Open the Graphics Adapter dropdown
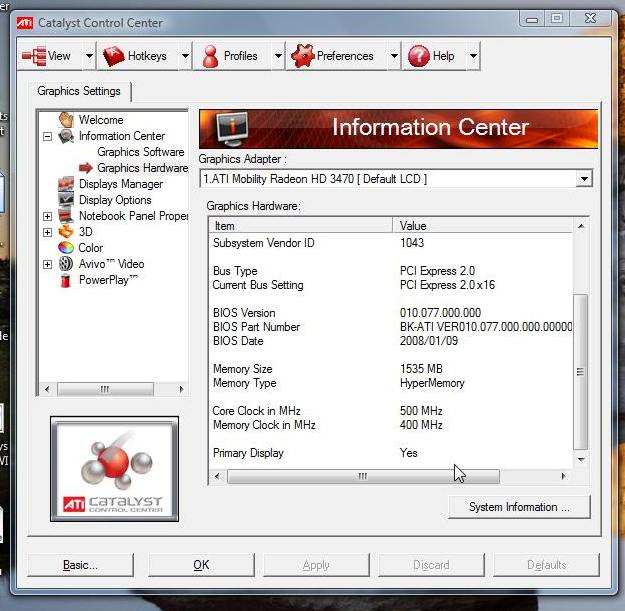The height and width of the screenshot is (611, 625). (x=584, y=179)
